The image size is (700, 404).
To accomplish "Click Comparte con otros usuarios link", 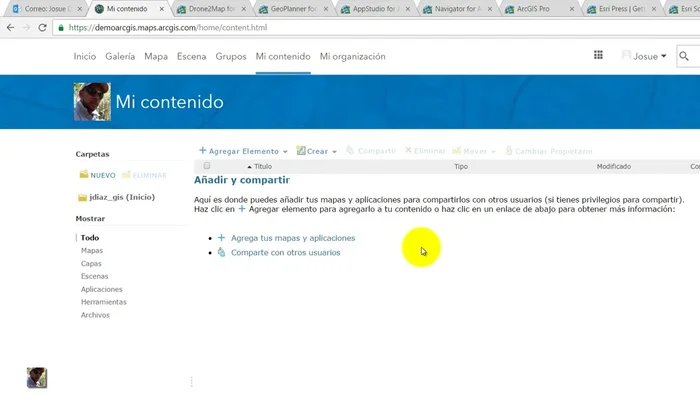I will 285,252.
